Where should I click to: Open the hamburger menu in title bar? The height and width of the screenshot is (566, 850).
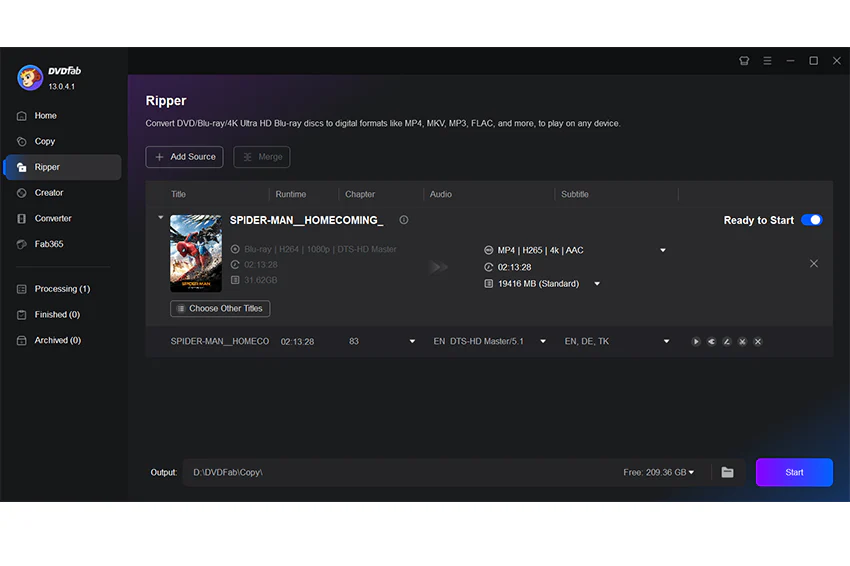click(x=767, y=61)
